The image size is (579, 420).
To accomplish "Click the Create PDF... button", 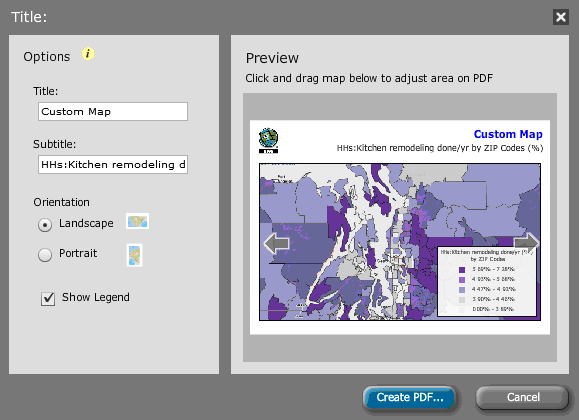I will pyautogui.click(x=410, y=397).
